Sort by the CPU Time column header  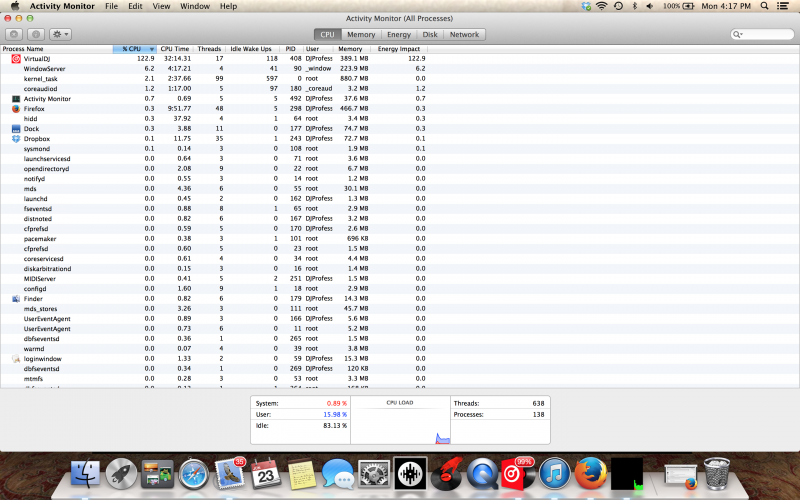click(175, 49)
